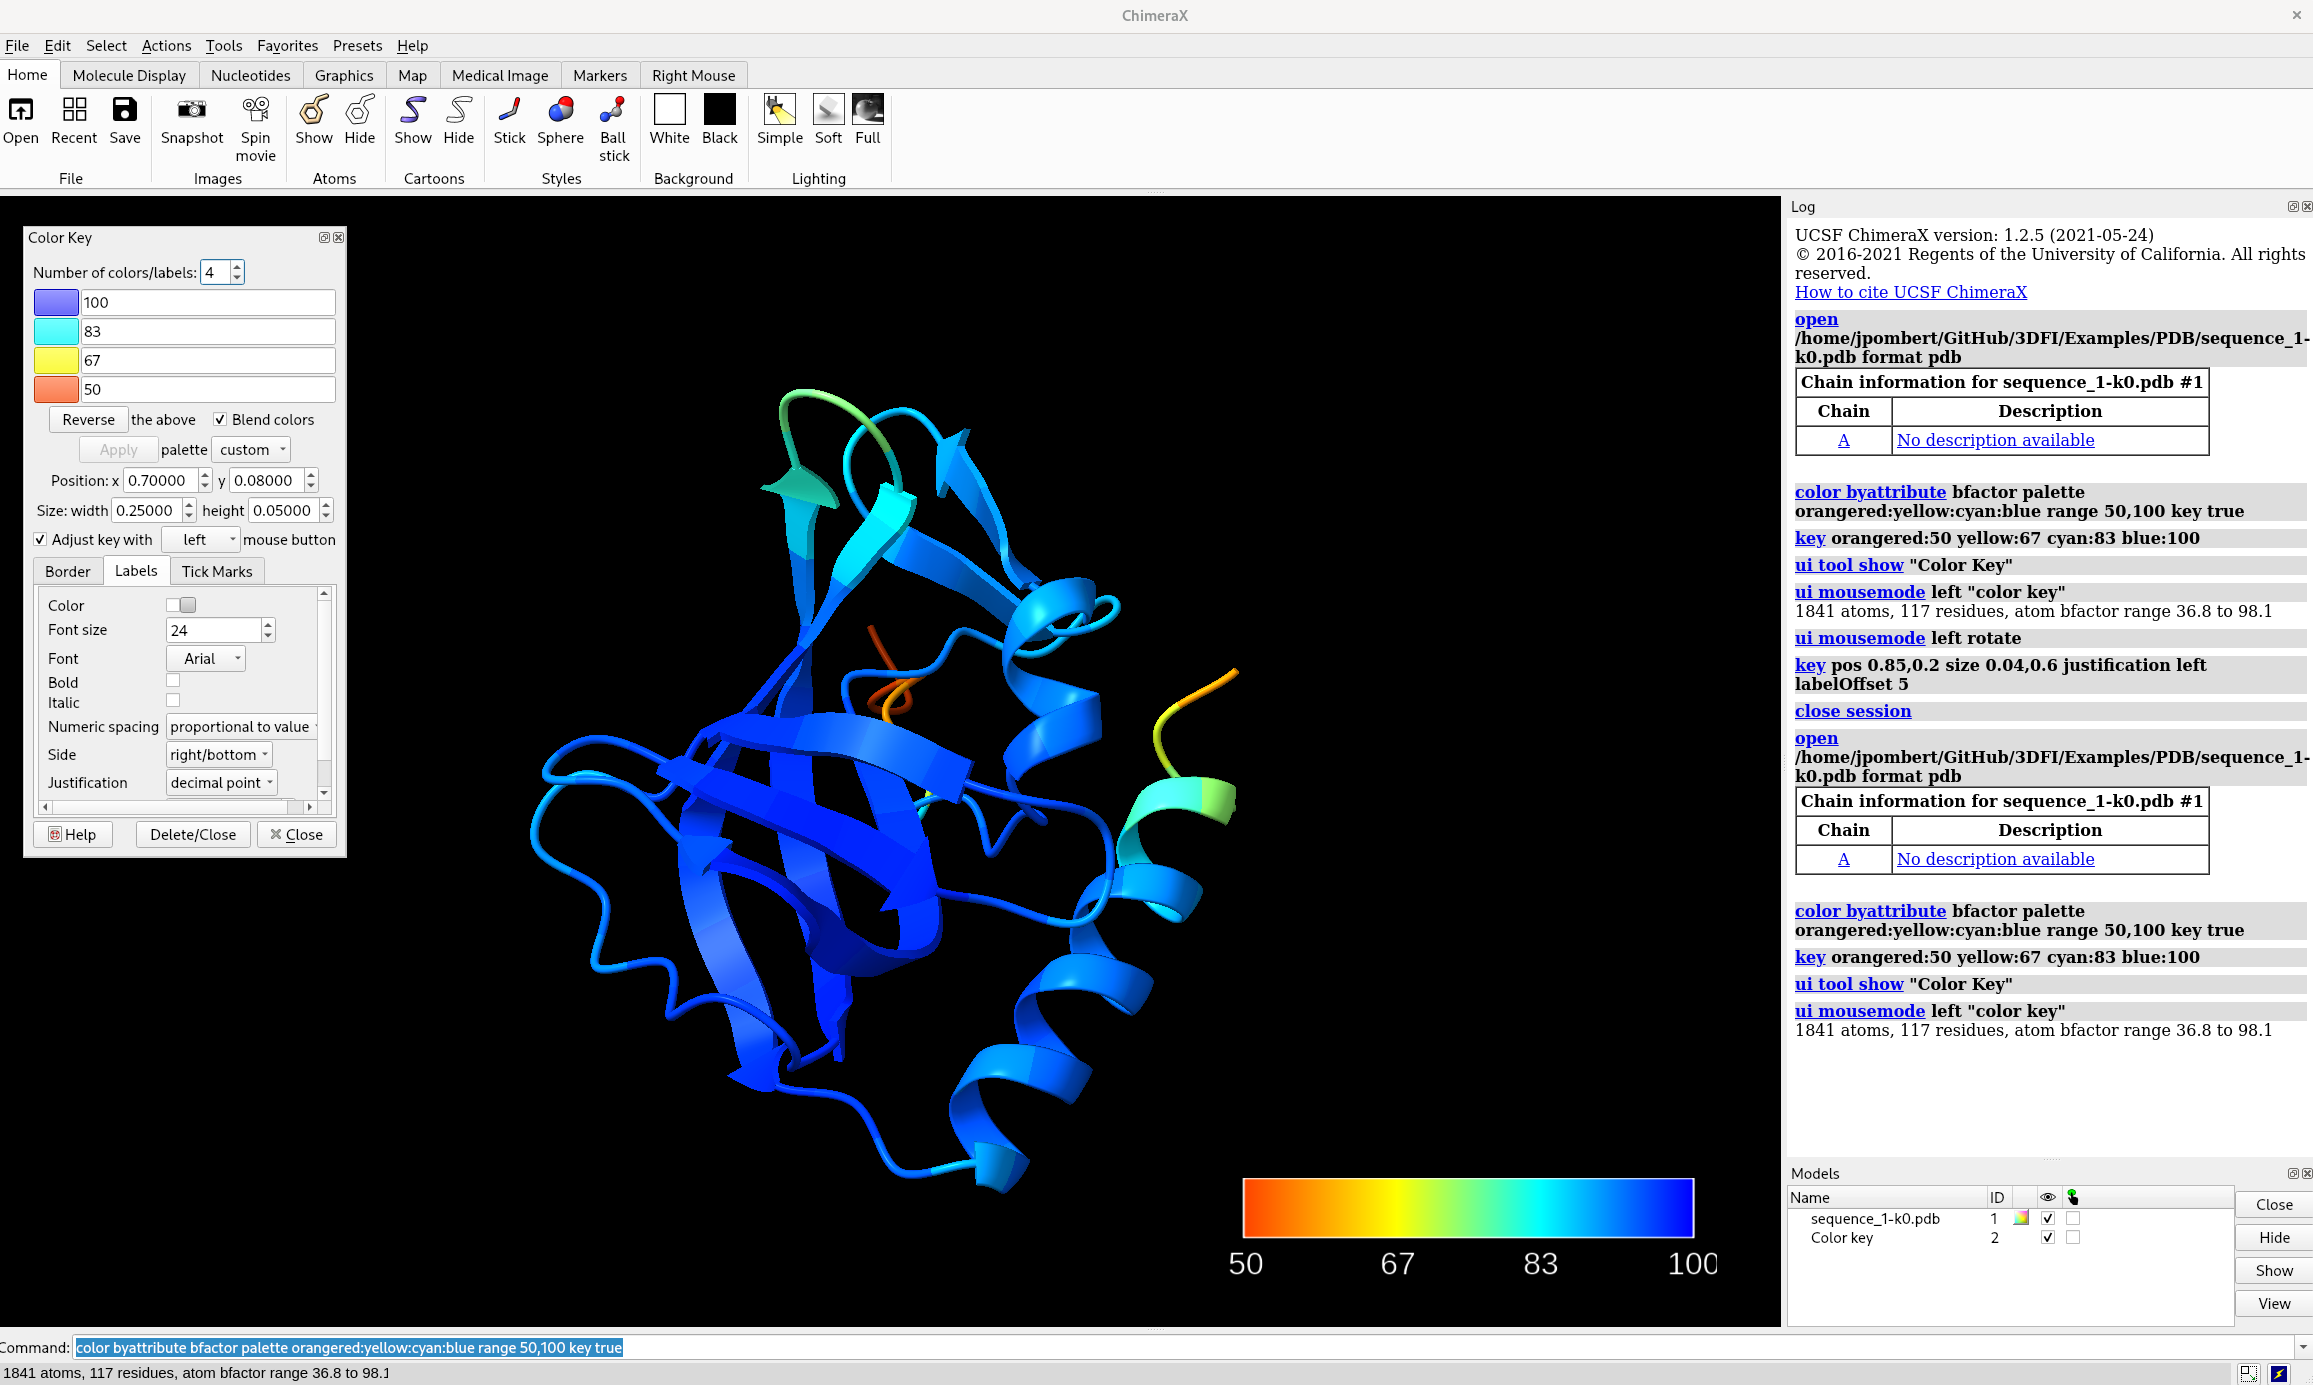Adjust Font size stepper arrows

268,630
